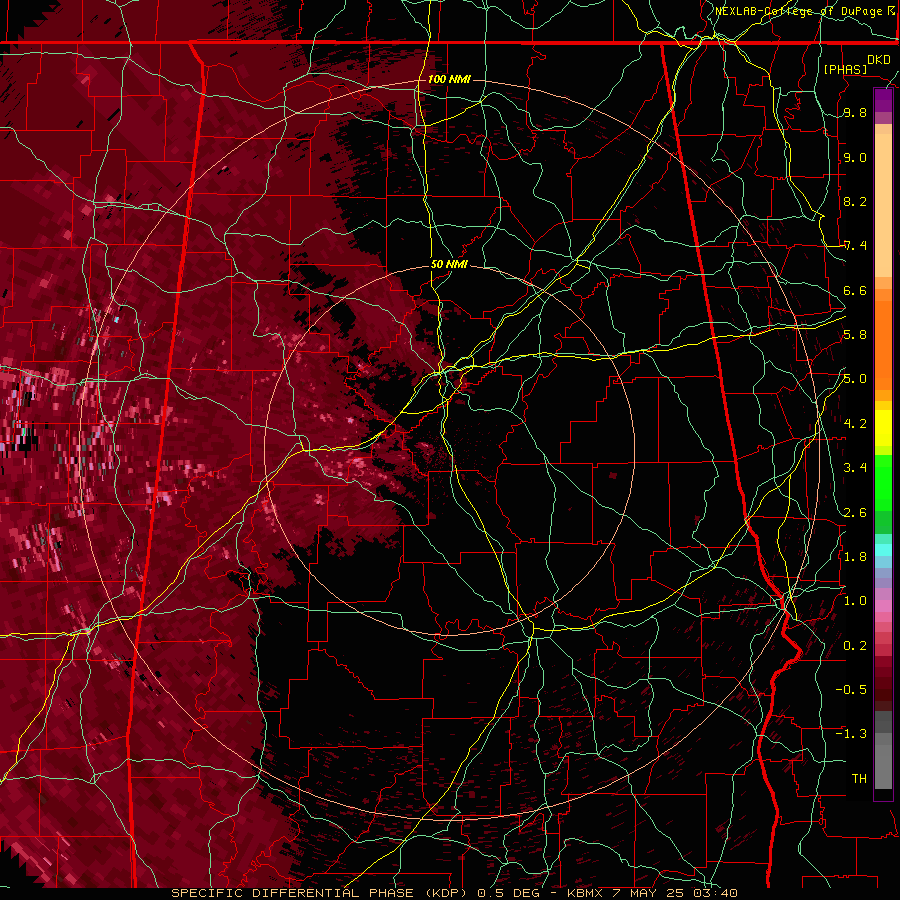
Task: Click the pink band on the color bar
Action: click(x=883, y=606)
